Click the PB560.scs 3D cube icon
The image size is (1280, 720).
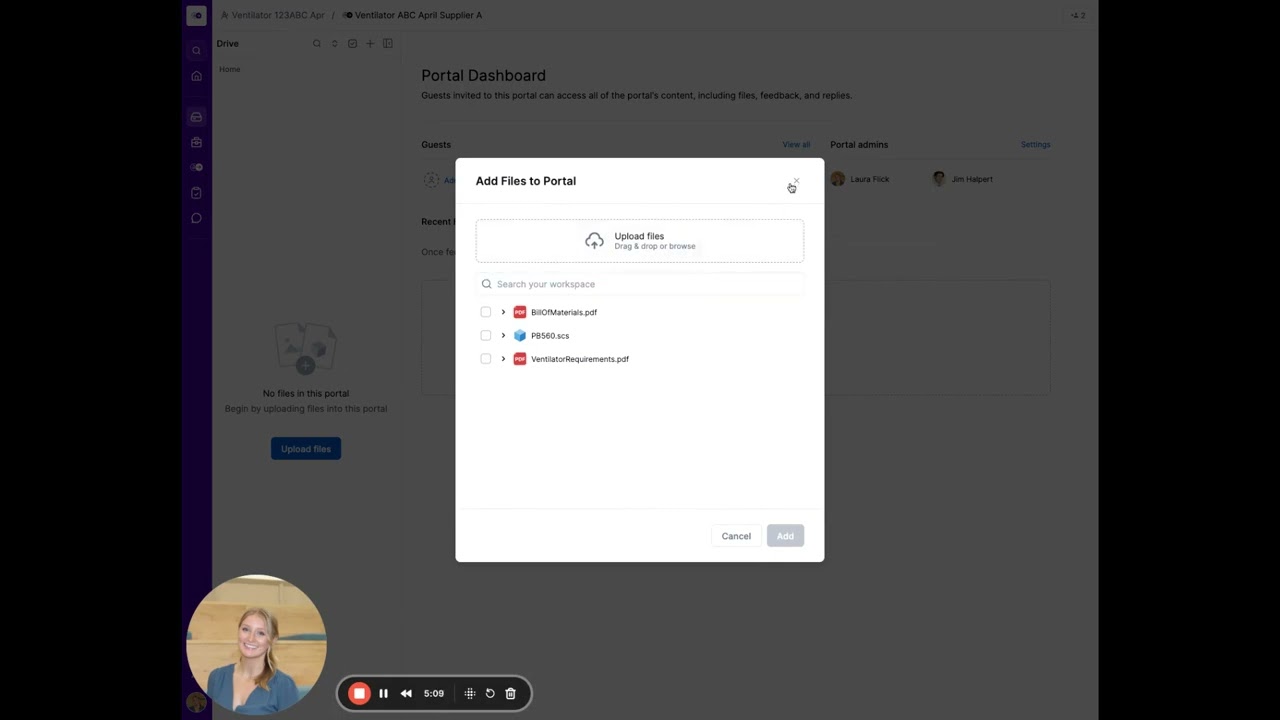[520, 335]
